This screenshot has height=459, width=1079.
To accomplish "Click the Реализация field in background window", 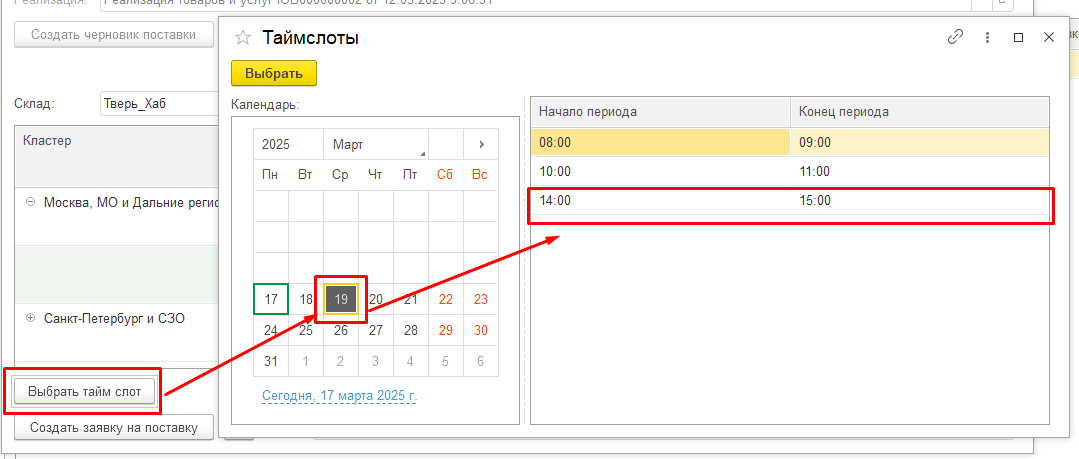I will click(x=537, y=3).
